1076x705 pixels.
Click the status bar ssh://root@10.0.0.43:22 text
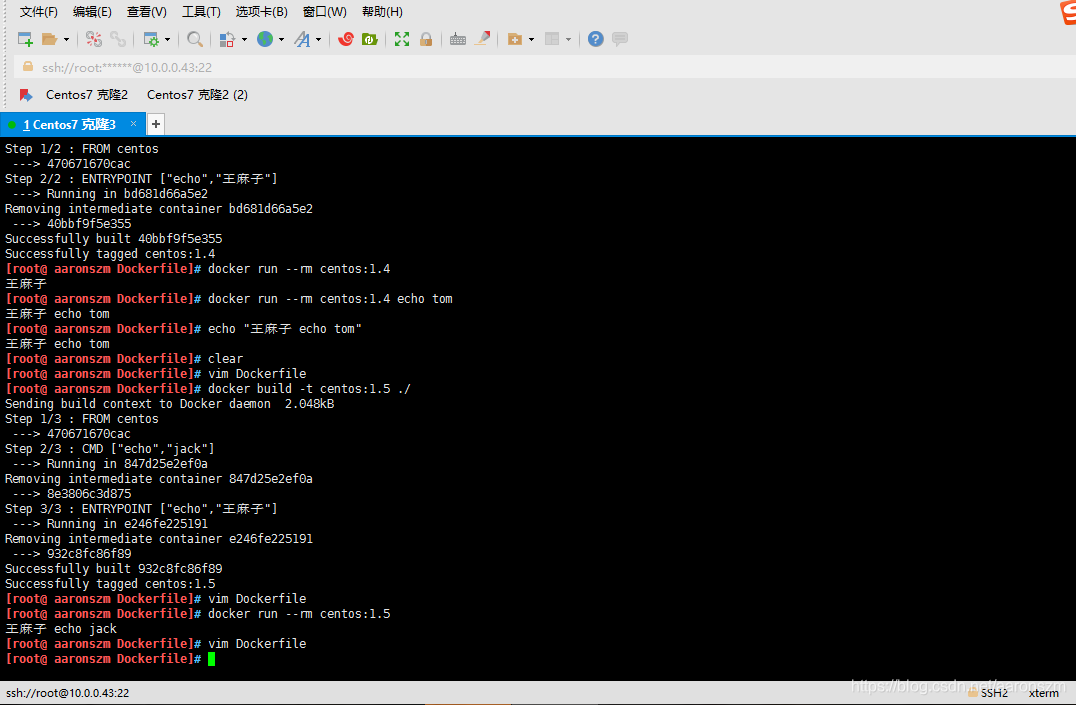[x=67, y=693]
